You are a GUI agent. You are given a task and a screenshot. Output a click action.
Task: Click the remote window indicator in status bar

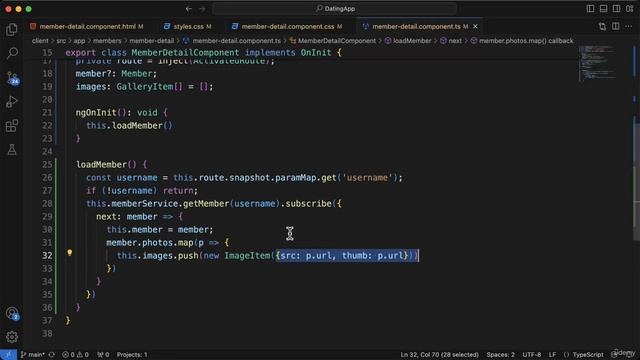pos(8,355)
